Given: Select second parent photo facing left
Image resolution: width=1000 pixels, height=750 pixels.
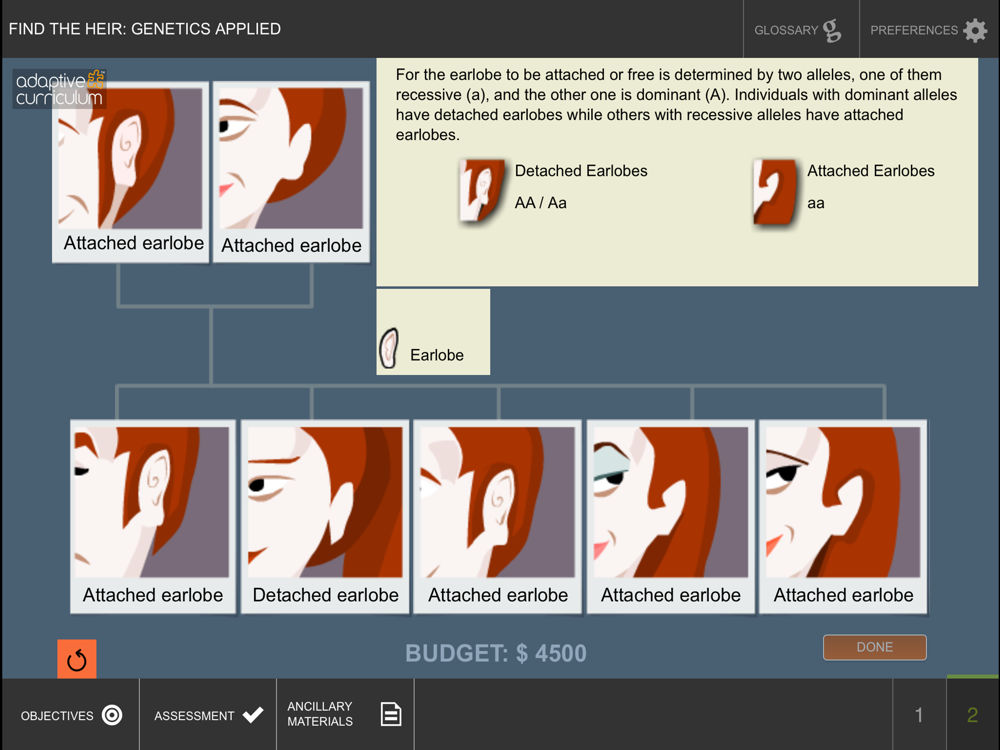Looking at the screenshot, I should [291, 172].
